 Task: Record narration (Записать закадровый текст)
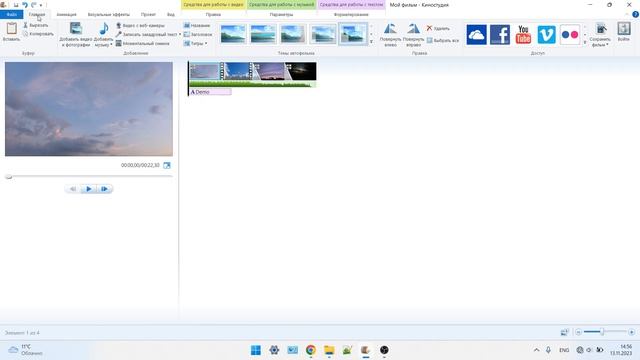(147, 34)
